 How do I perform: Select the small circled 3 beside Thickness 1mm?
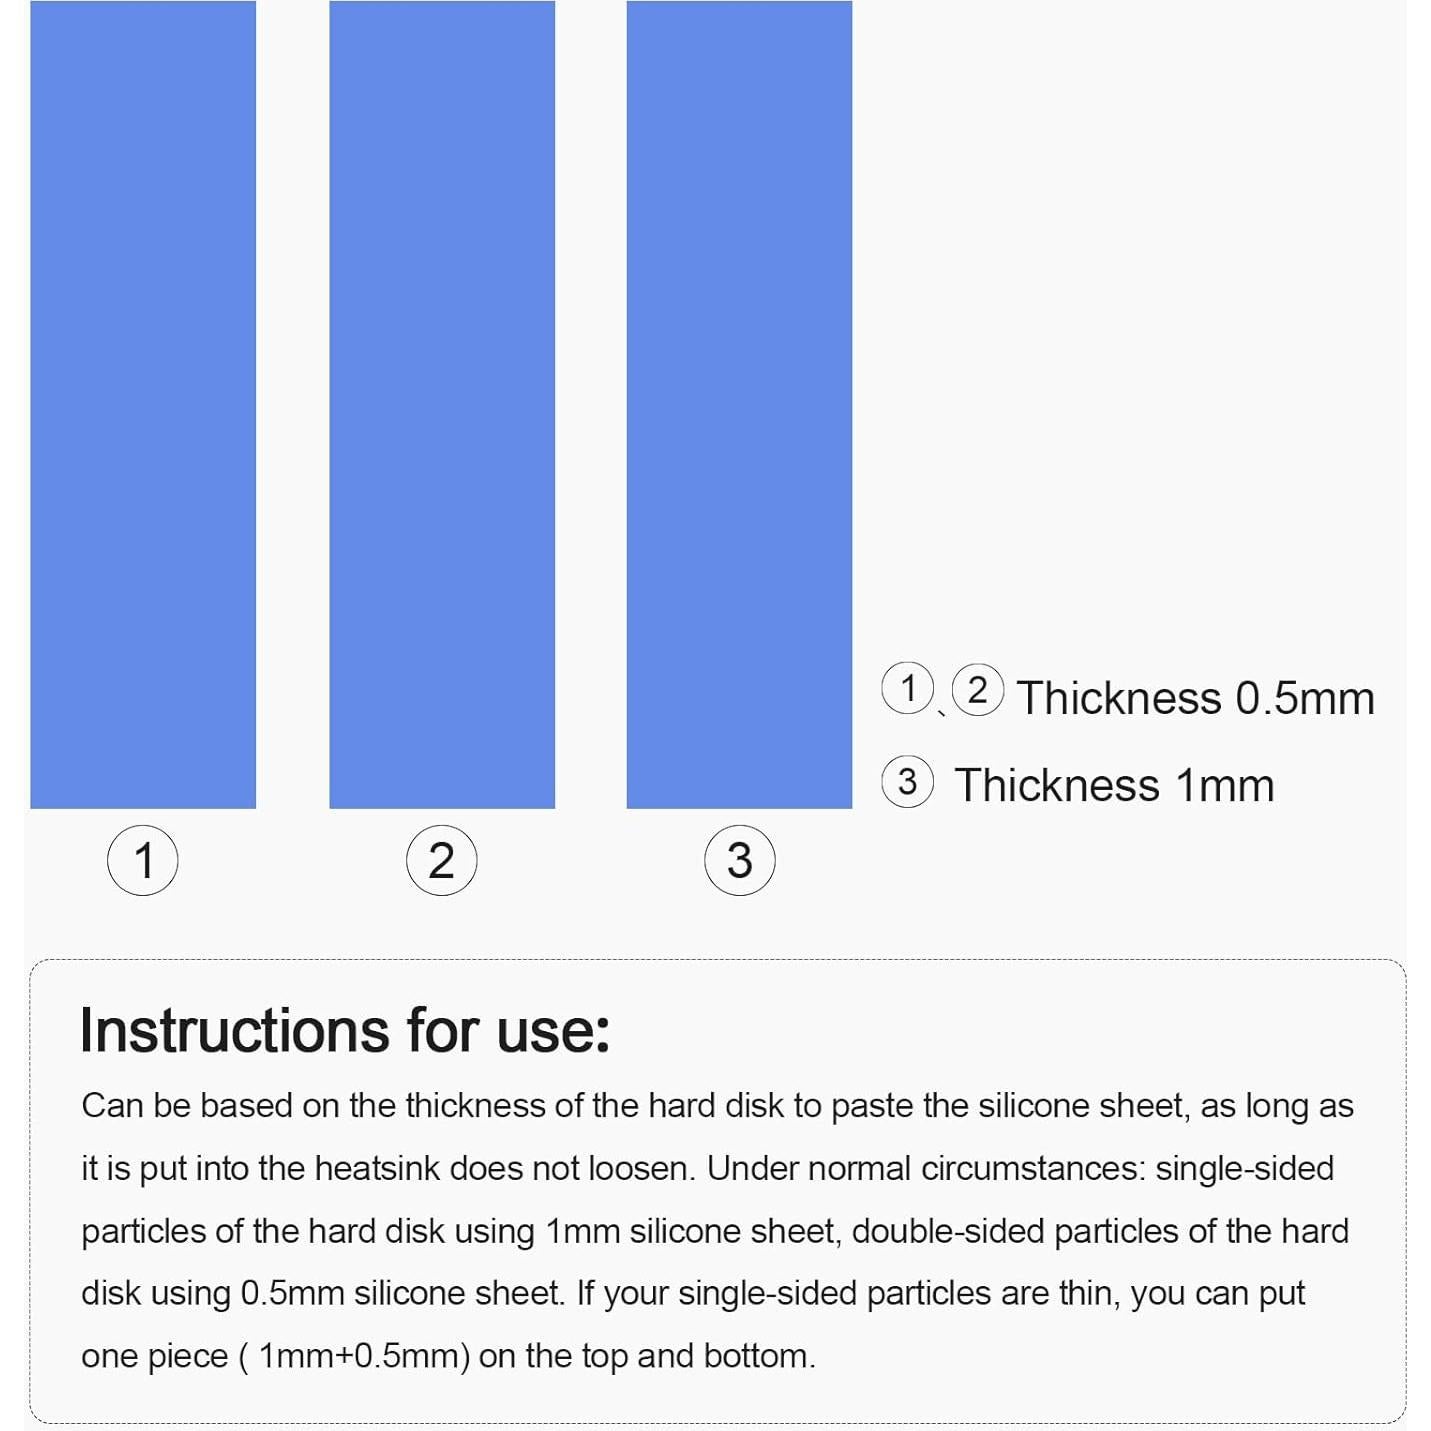pos(907,781)
